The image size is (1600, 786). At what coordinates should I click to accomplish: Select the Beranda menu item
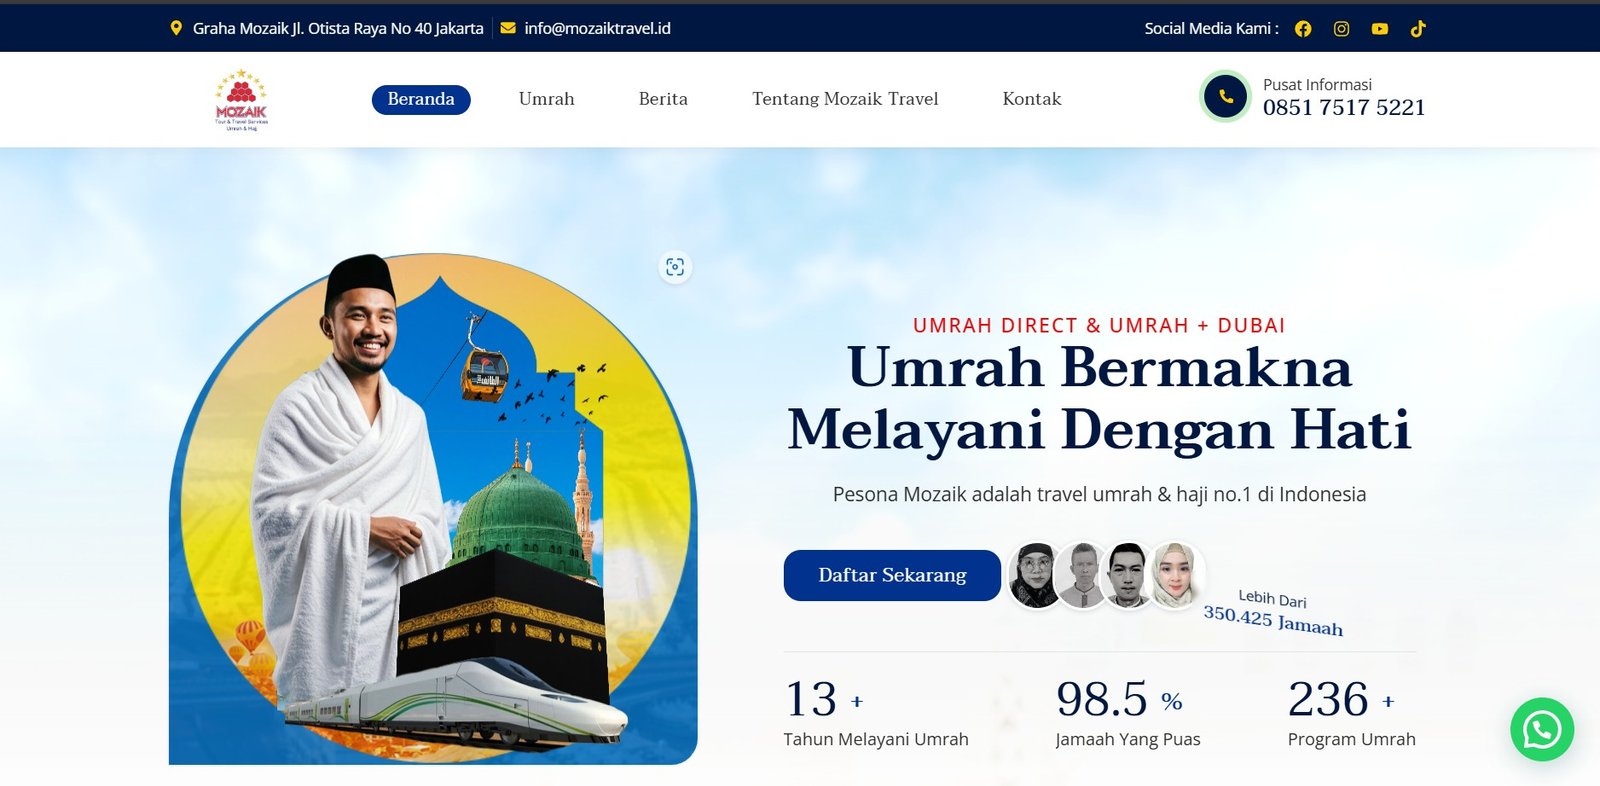click(421, 99)
